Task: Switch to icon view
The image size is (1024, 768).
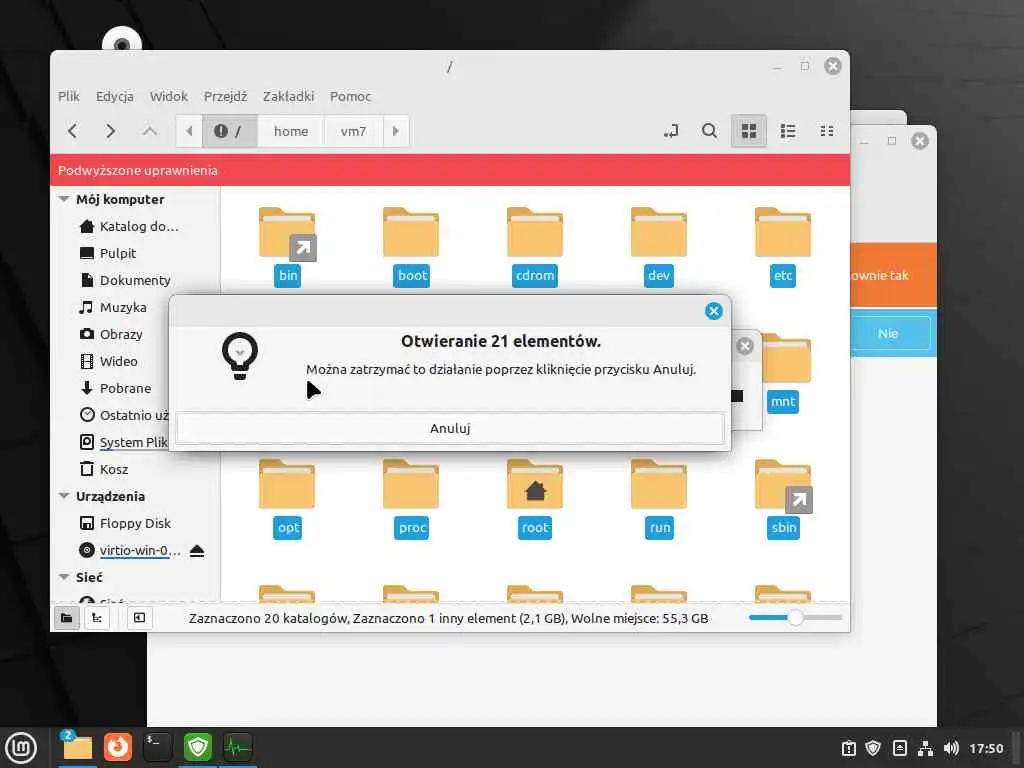Action: click(x=748, y=131)
